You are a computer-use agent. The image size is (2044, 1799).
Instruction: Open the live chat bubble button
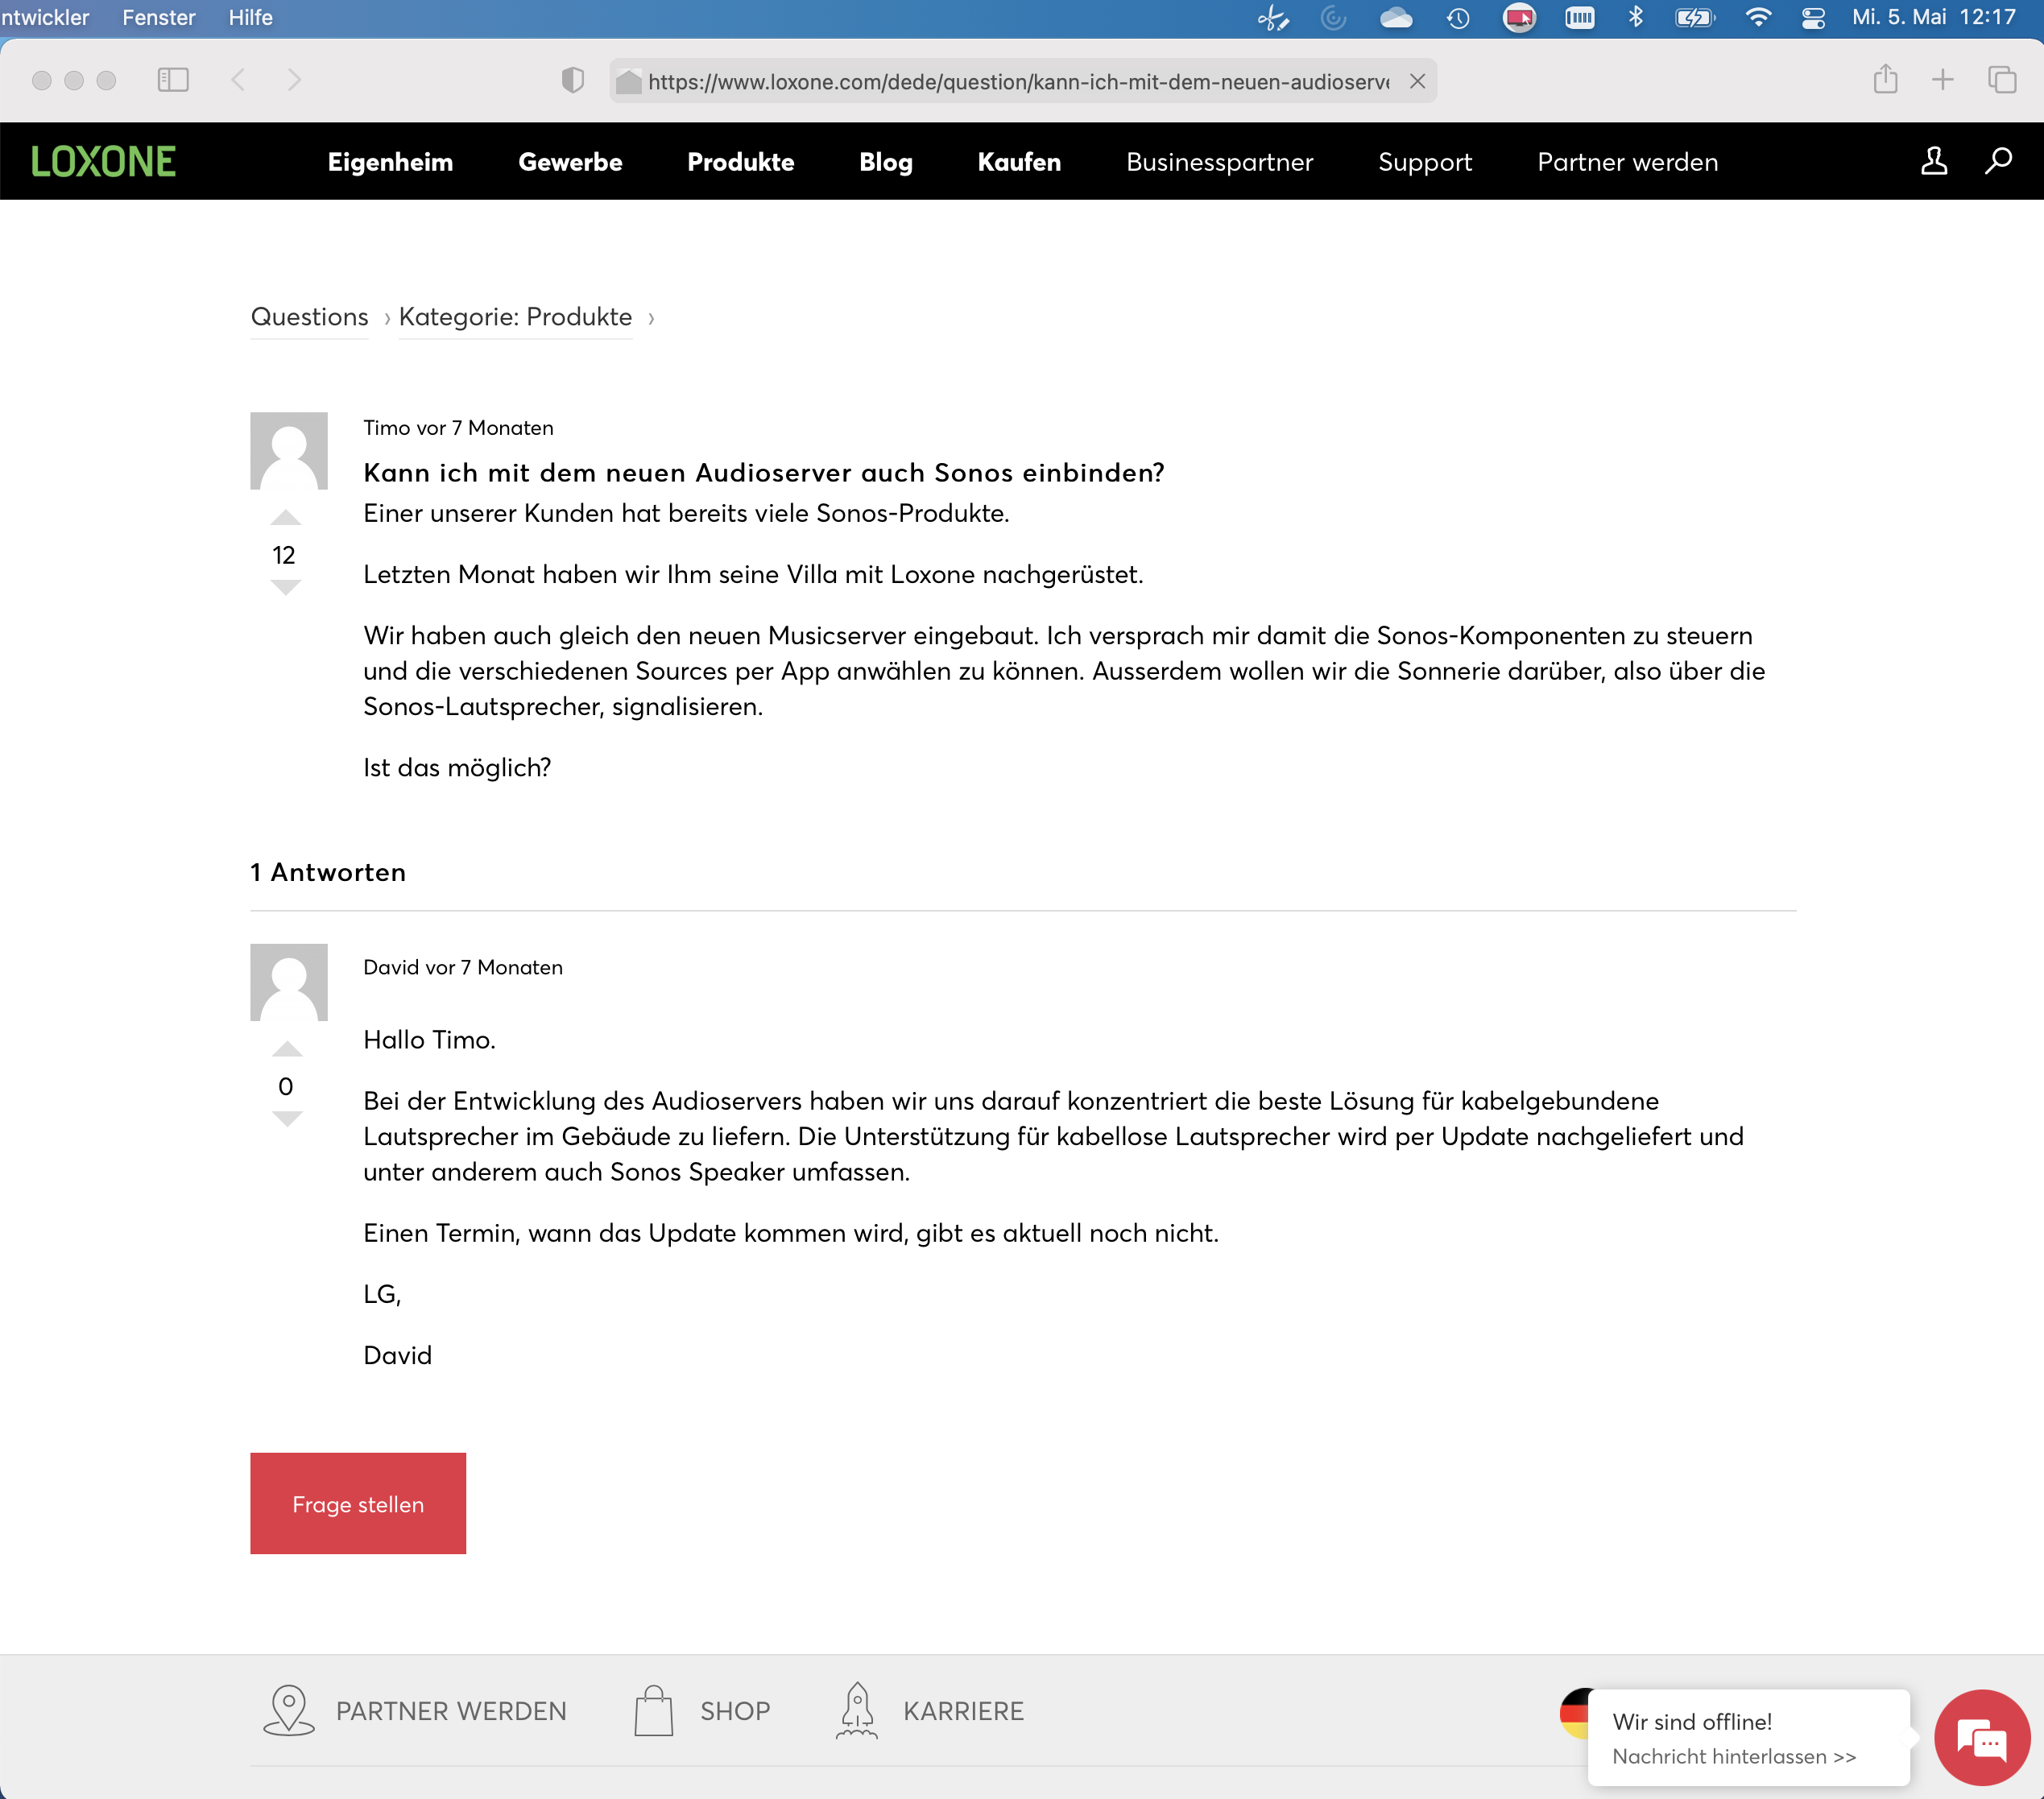(x=1982, y=1738)
